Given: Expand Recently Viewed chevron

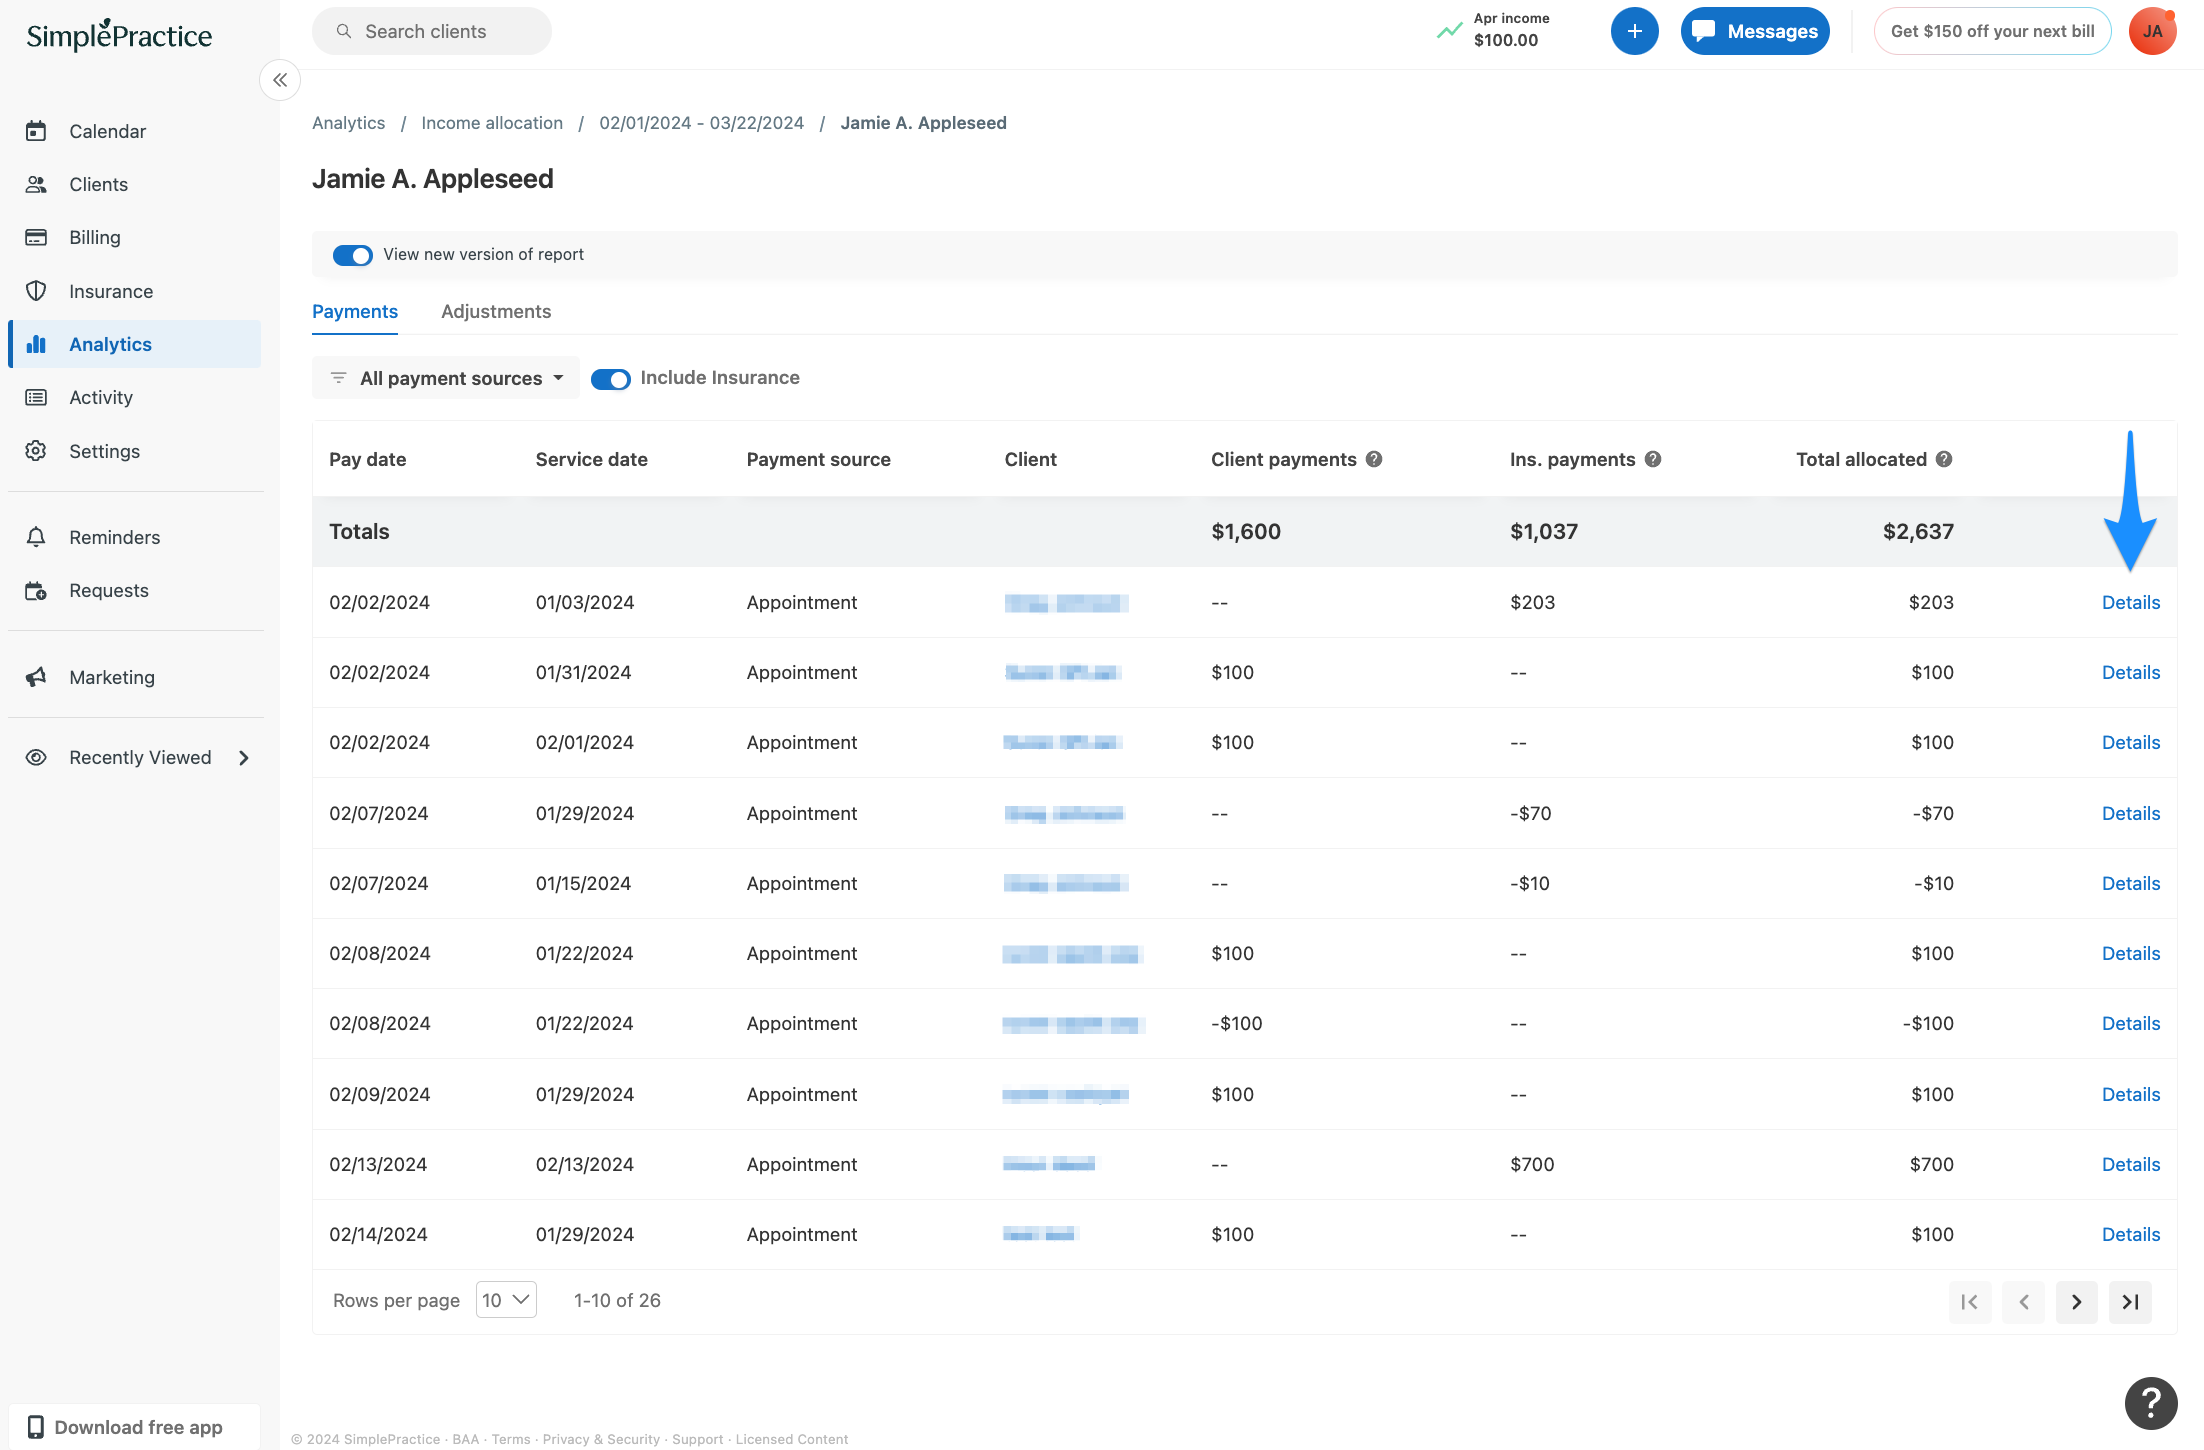Looking at the screenshot, I should pyautogui.click(x=244, y=758).
